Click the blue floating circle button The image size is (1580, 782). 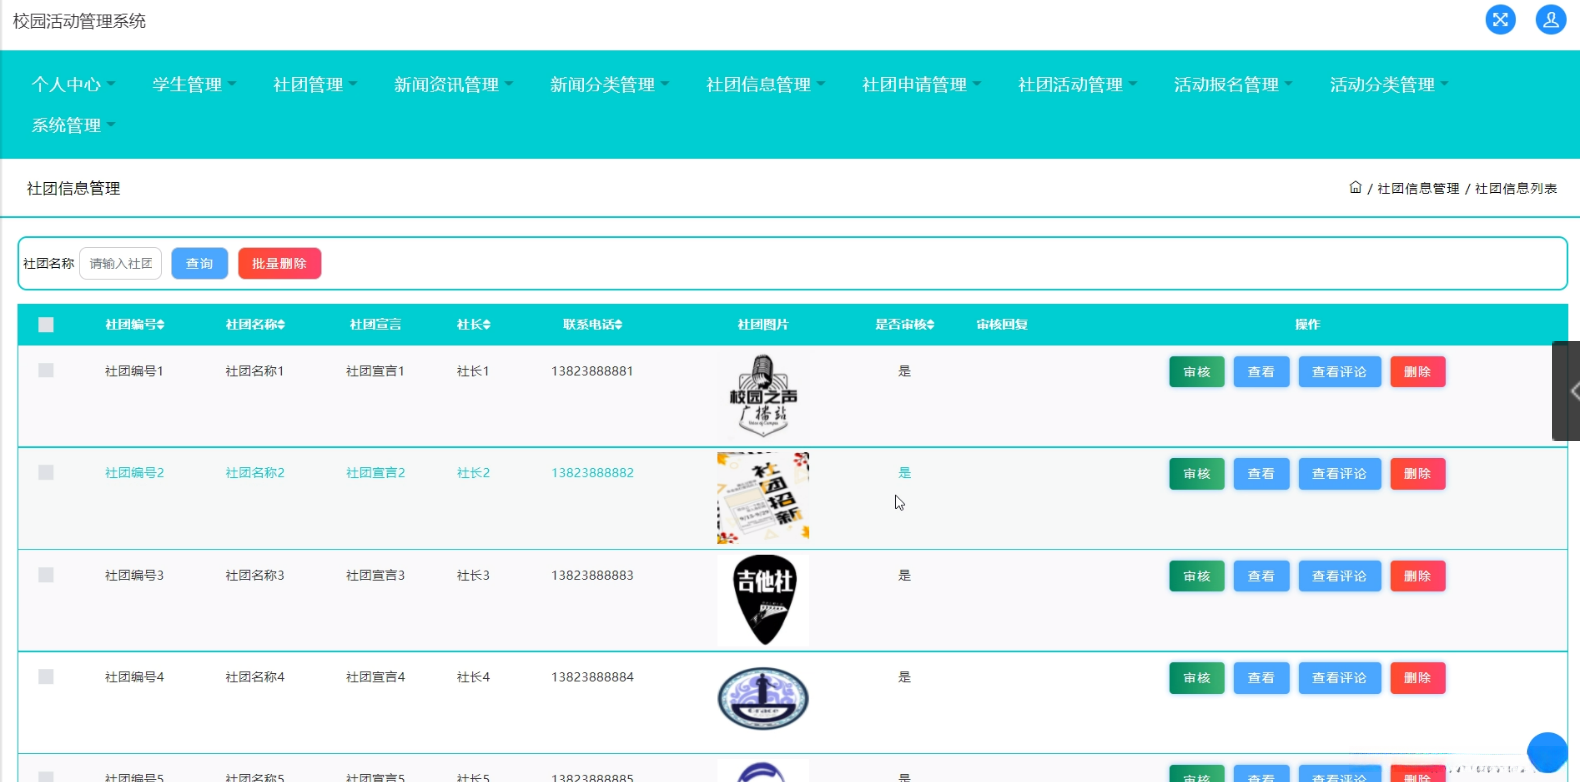click(x=1547, y=753)
